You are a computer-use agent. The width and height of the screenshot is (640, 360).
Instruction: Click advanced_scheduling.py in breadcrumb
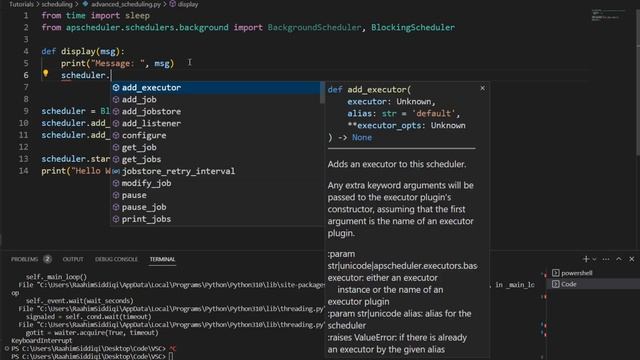click(126, 4)
